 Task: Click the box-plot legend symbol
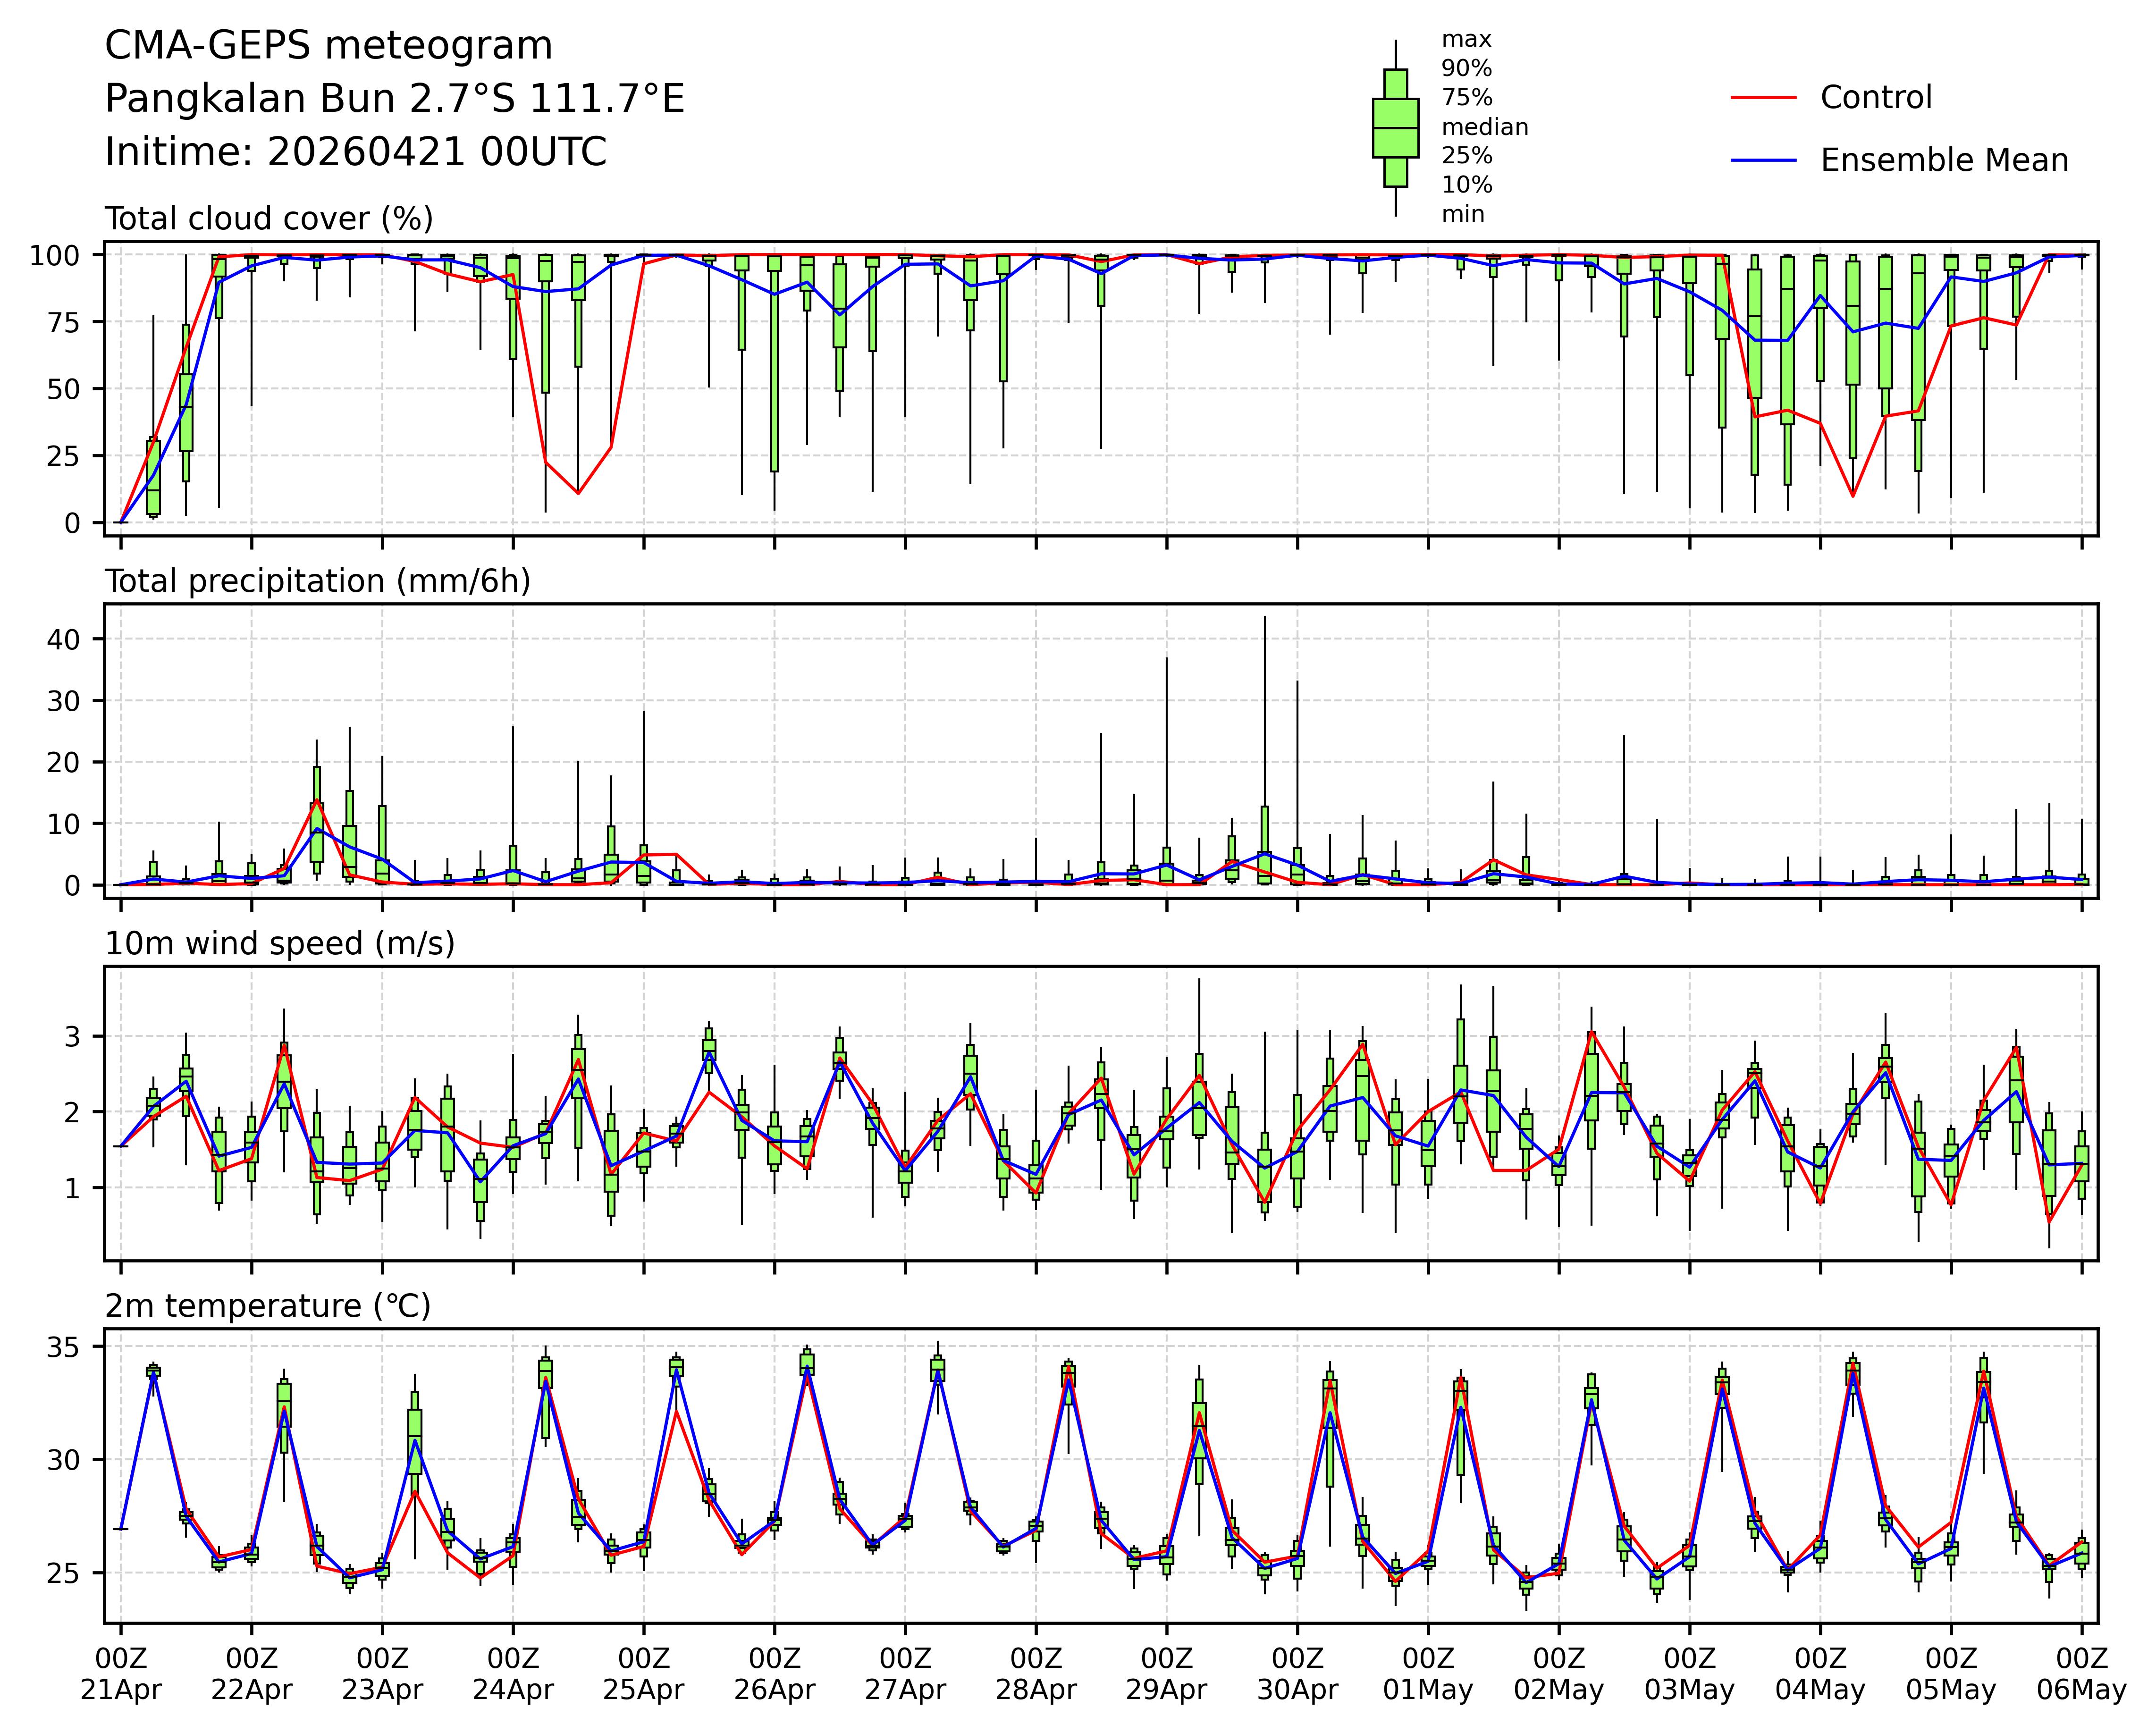(1395, 128)
